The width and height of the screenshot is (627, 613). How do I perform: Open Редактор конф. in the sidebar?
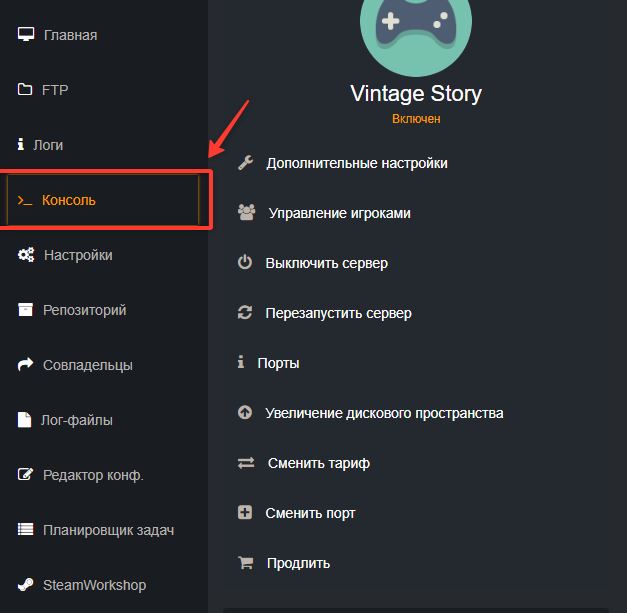click(x=93, y=475)
